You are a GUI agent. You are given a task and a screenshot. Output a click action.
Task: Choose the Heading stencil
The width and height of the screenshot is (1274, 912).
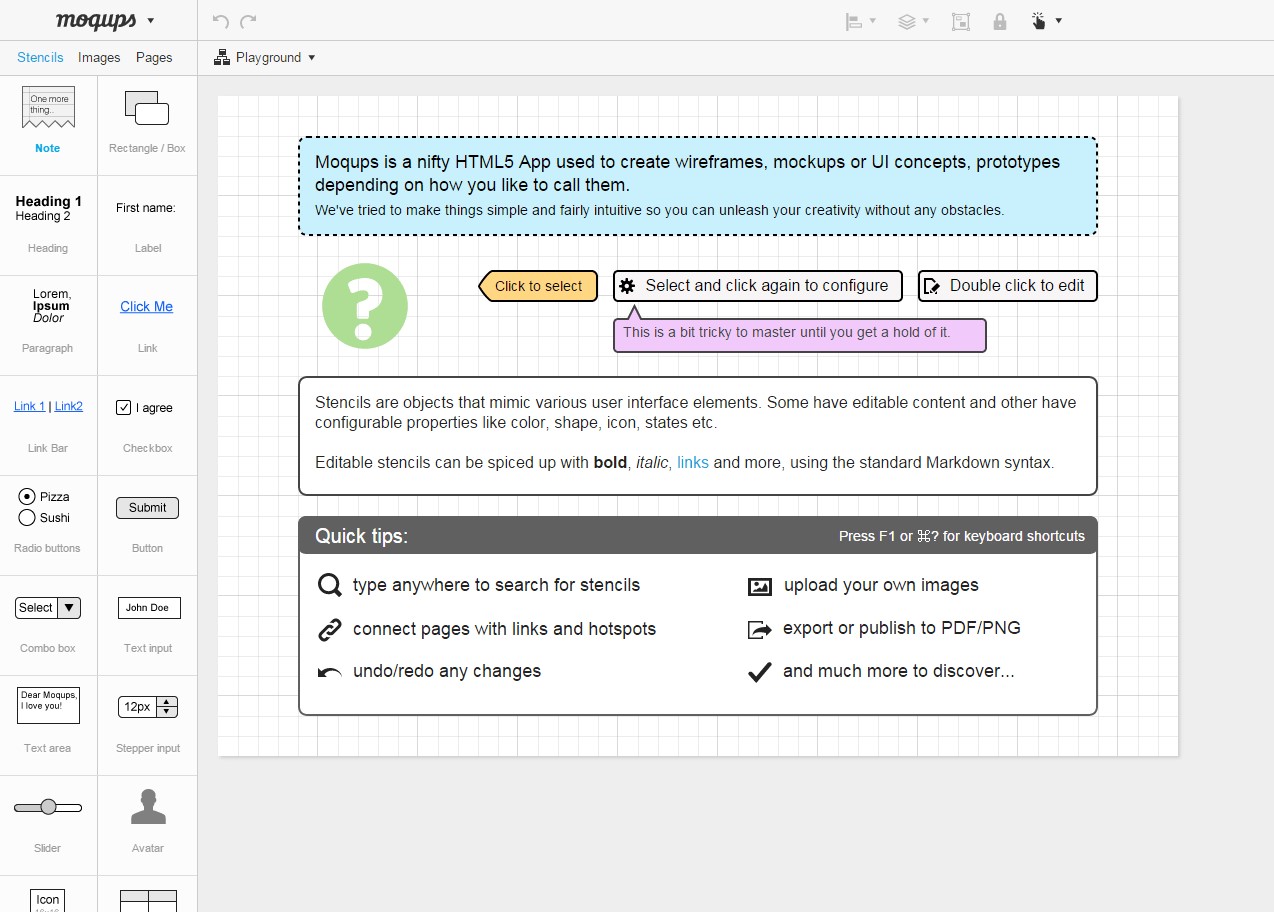coord(48,225)
